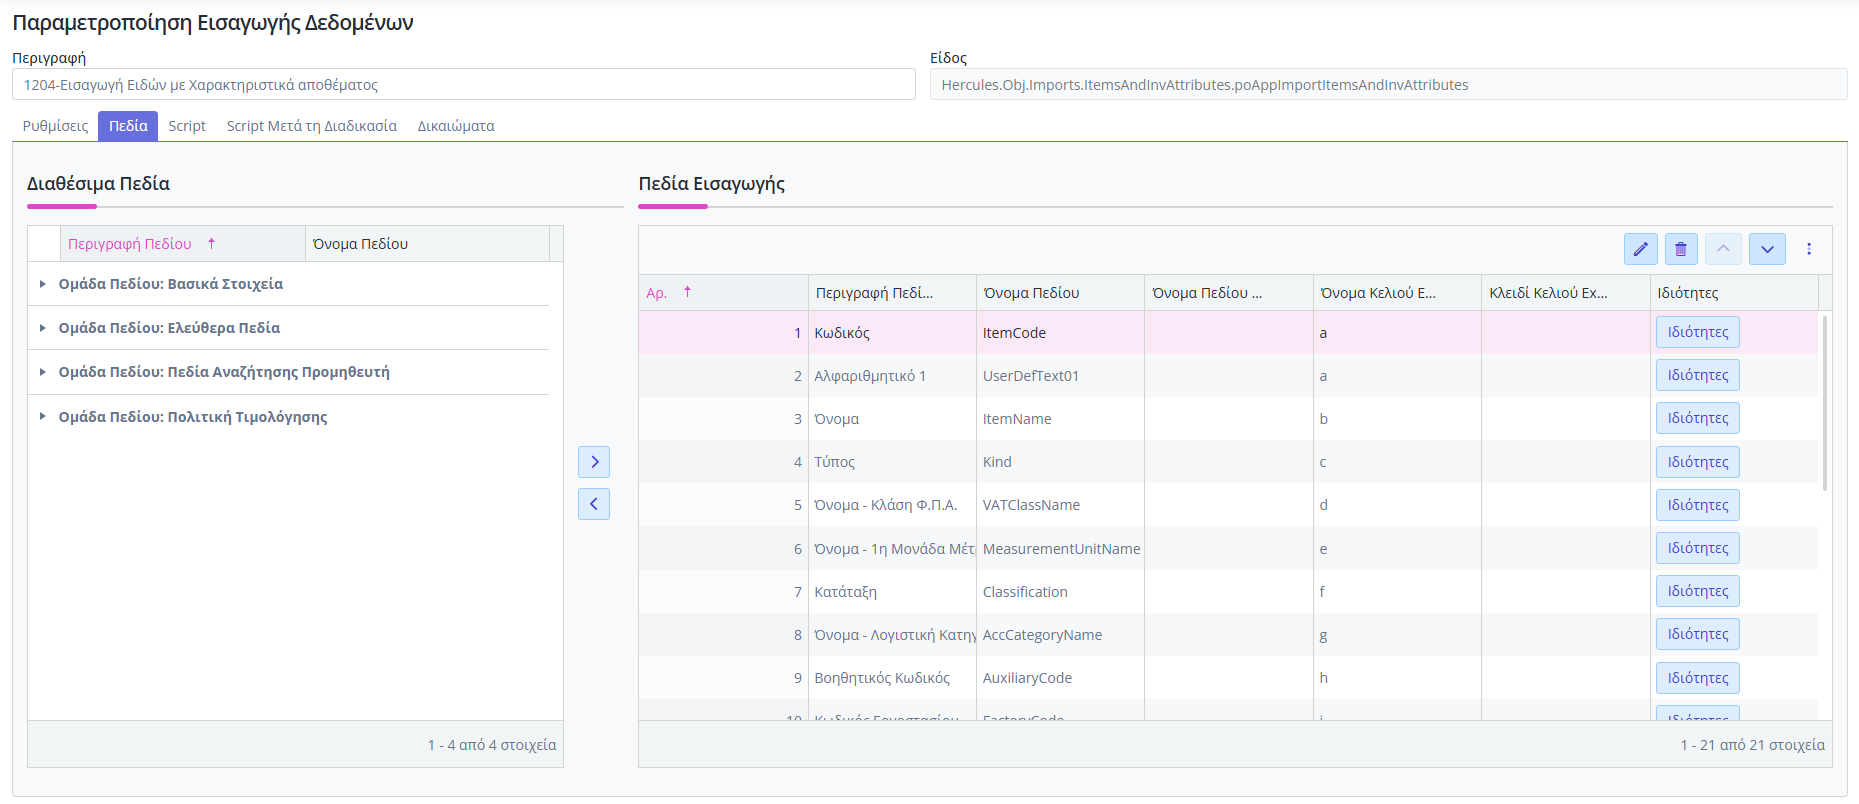Open the three-dot more options menu
The image size is (1859, 804).
[x=1809, y=249]
